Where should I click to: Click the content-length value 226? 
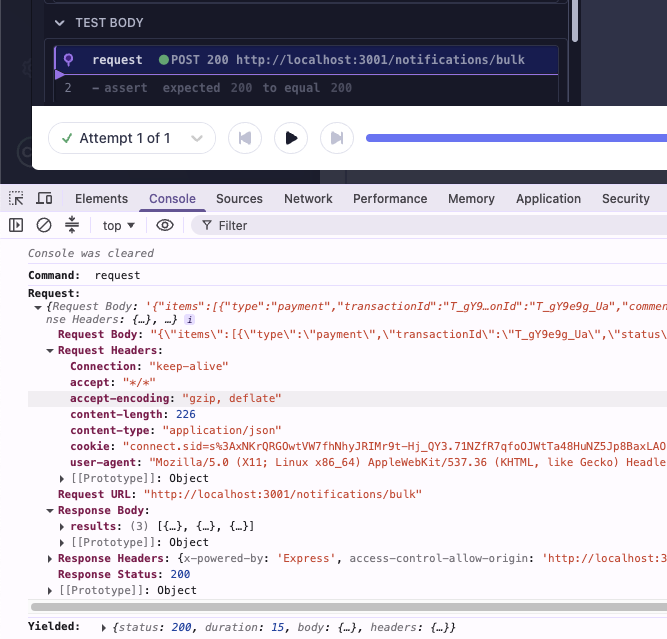pos(185,415)
